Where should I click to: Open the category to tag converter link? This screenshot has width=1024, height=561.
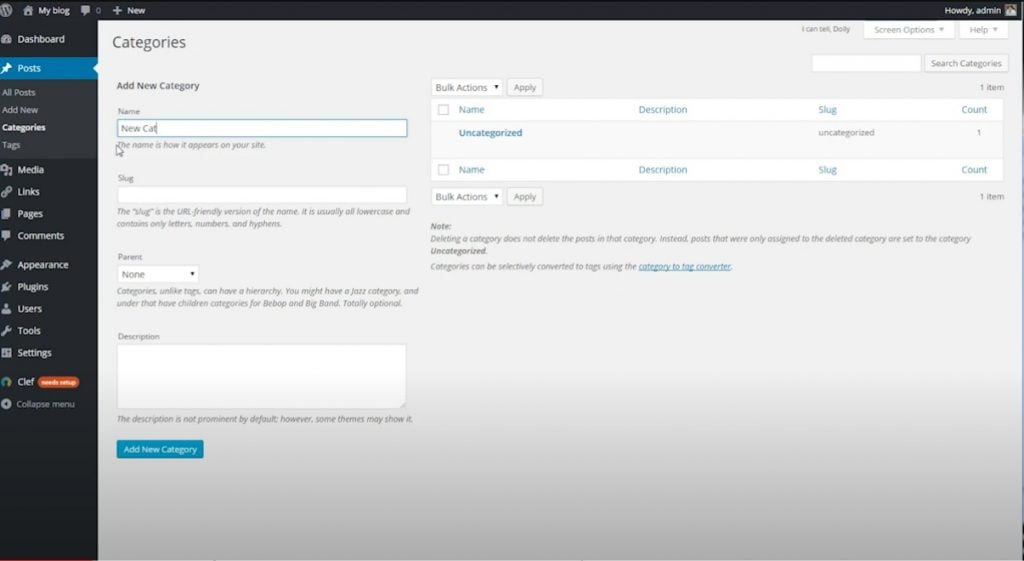684,267
